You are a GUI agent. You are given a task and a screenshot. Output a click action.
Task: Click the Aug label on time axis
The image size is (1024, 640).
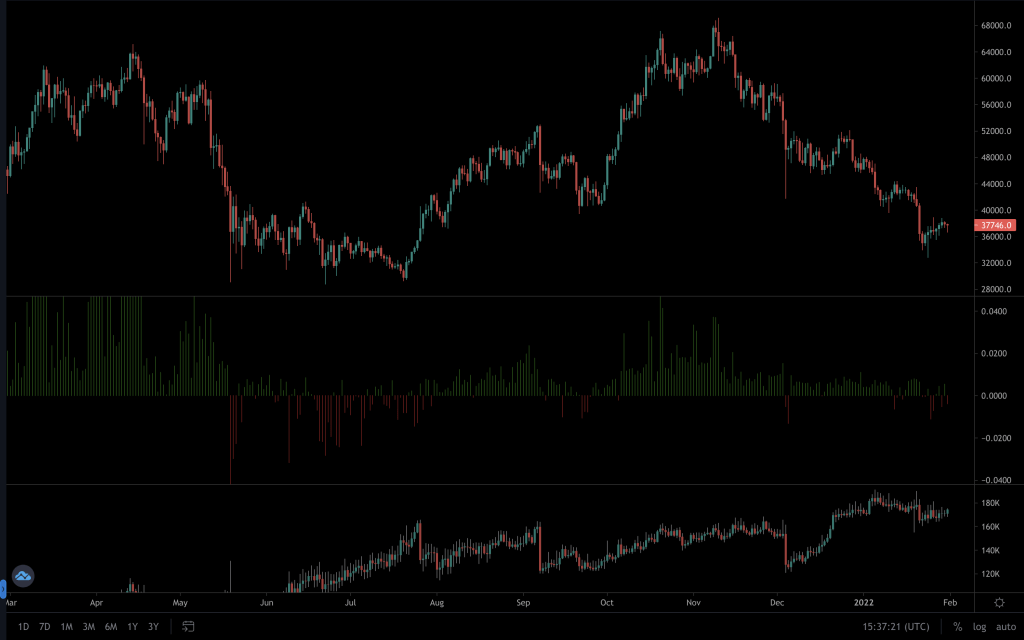point(436,602)
